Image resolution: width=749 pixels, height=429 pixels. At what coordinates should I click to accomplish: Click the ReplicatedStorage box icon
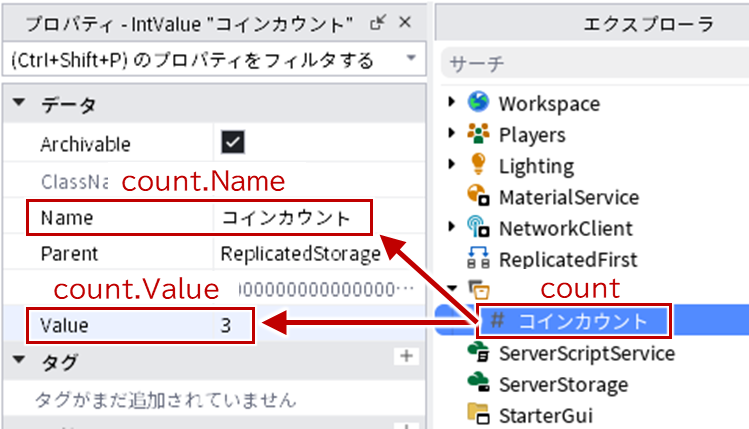click(x=478, y=289)
